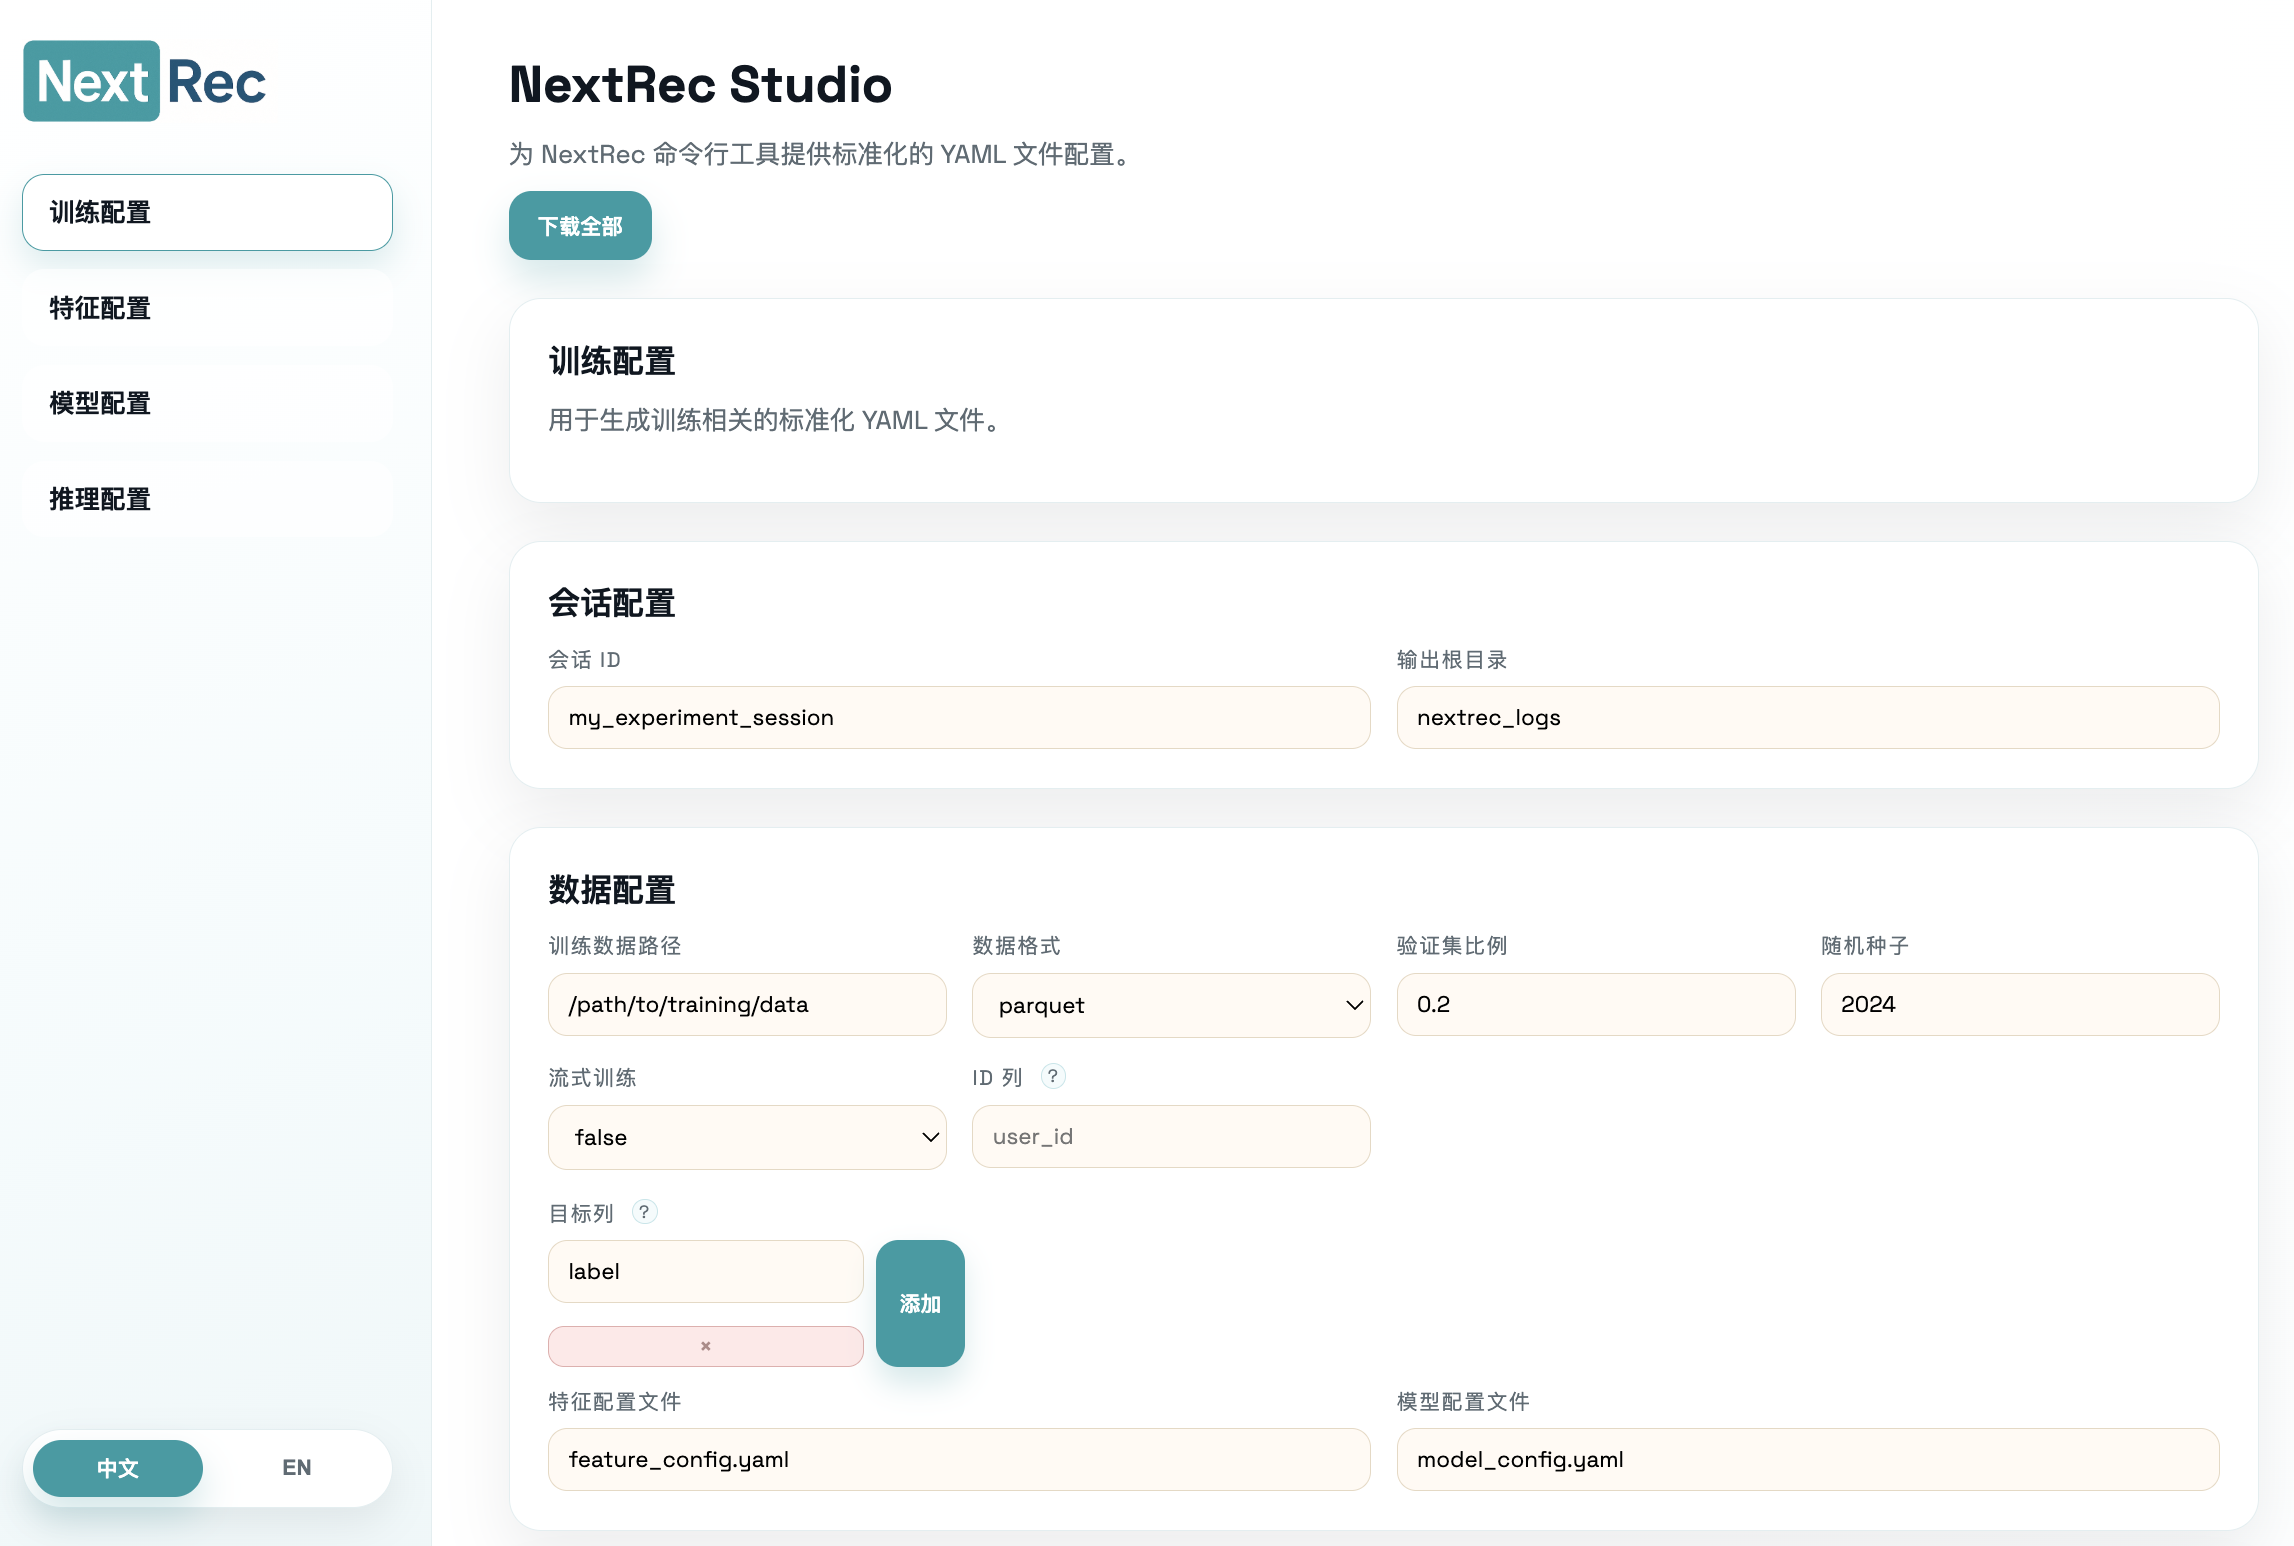The image size is (2294, 1546).
Task: Click the 会话 ID input field
Action: tap(958, 717)
